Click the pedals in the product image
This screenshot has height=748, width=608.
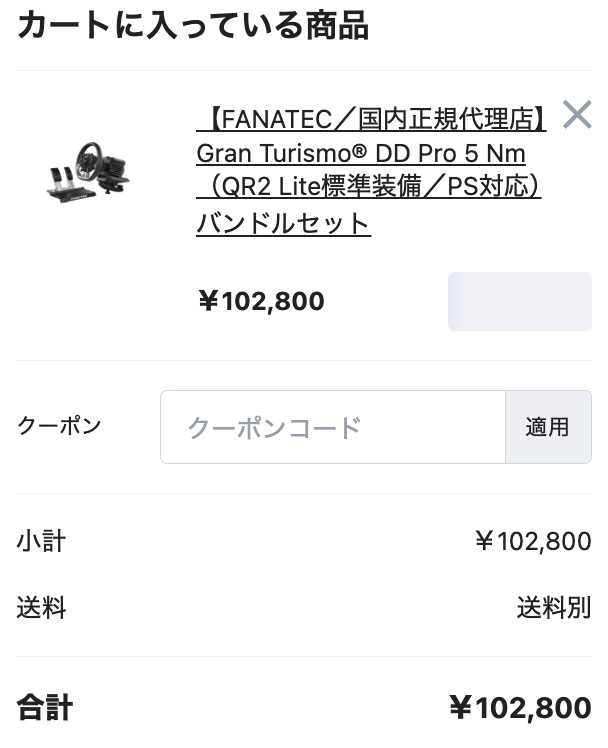pos(65,183)
